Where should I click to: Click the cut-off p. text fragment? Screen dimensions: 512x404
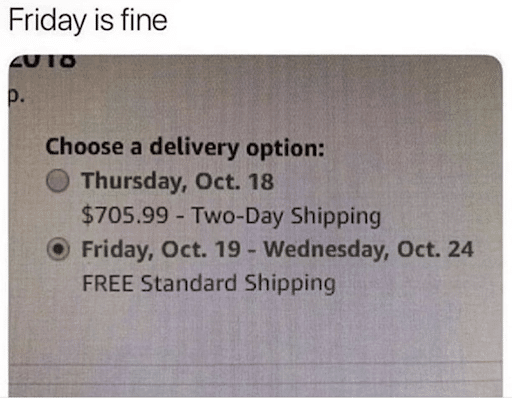[x=16, y=97]
